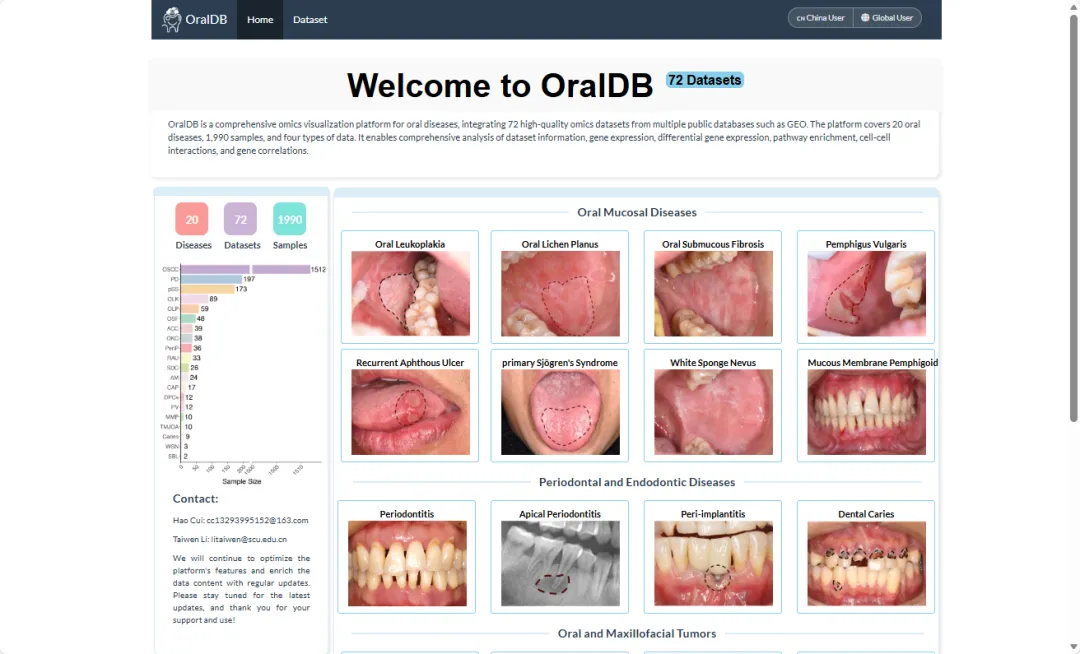Image resolution: width=1080 pixels, height=654 pixels.
Task: Click the OSF bar showing 48
Action: [188, 319]
